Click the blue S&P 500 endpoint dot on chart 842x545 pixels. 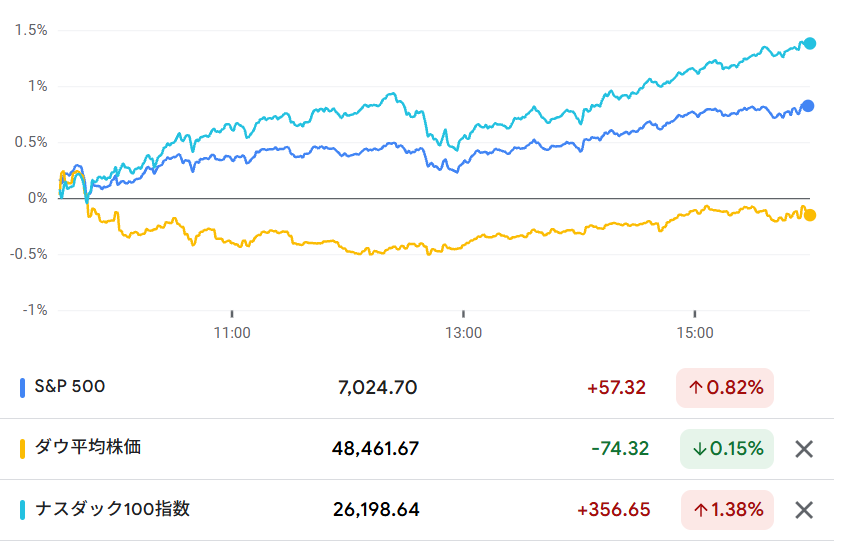pyautogui.click(x=808, y=106)
